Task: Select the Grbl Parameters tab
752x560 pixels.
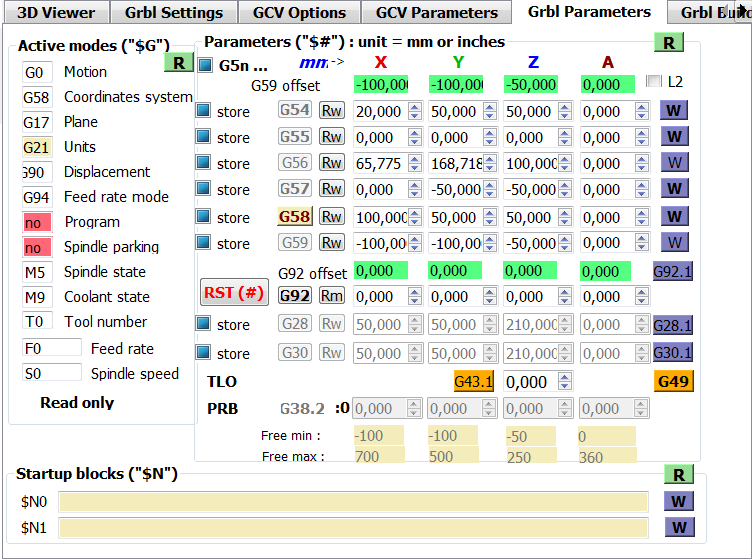Action: coord(589,12)
